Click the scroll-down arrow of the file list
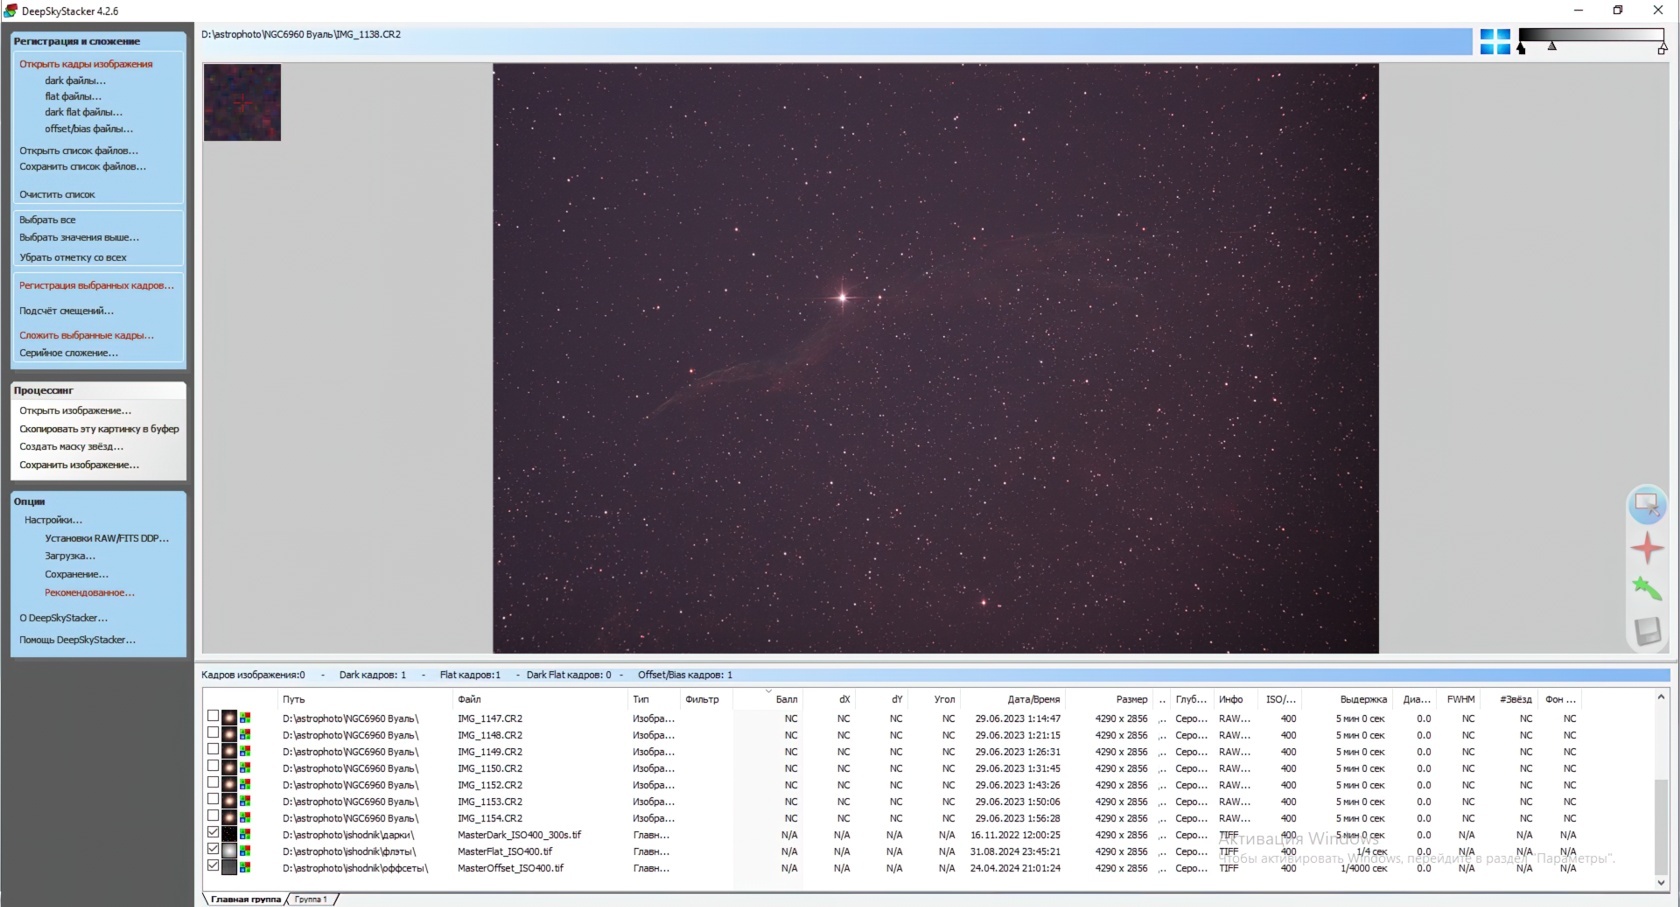This screenshot has width=1680, height=907. click(1661, 882)
